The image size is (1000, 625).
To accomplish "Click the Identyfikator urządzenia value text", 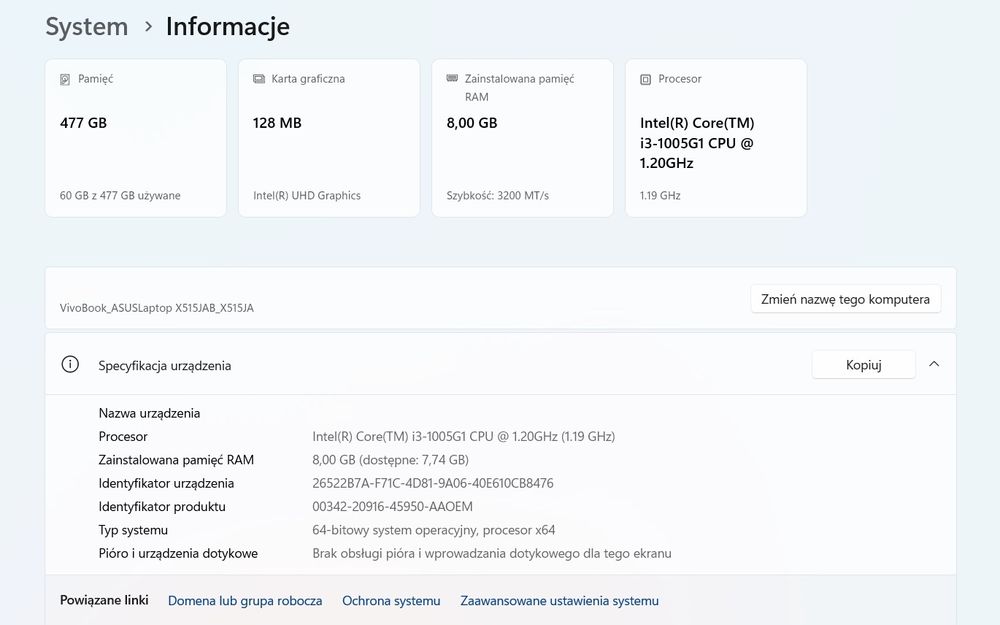I will (x=432, y=483).
